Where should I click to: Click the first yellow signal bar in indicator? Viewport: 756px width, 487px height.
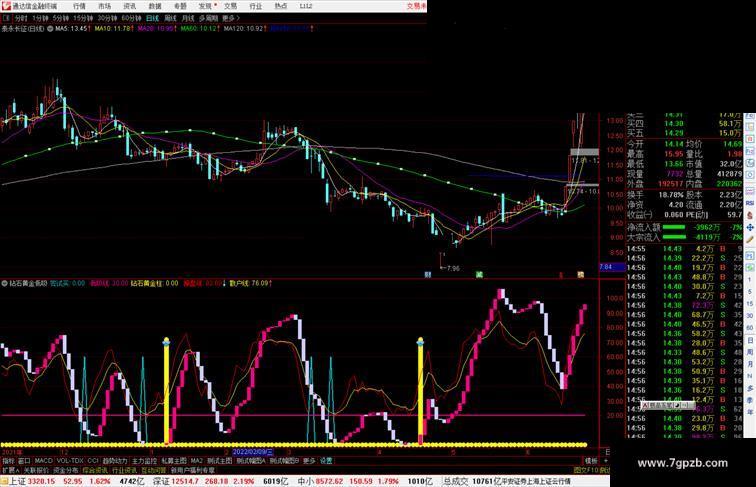(x=166, y=391)
